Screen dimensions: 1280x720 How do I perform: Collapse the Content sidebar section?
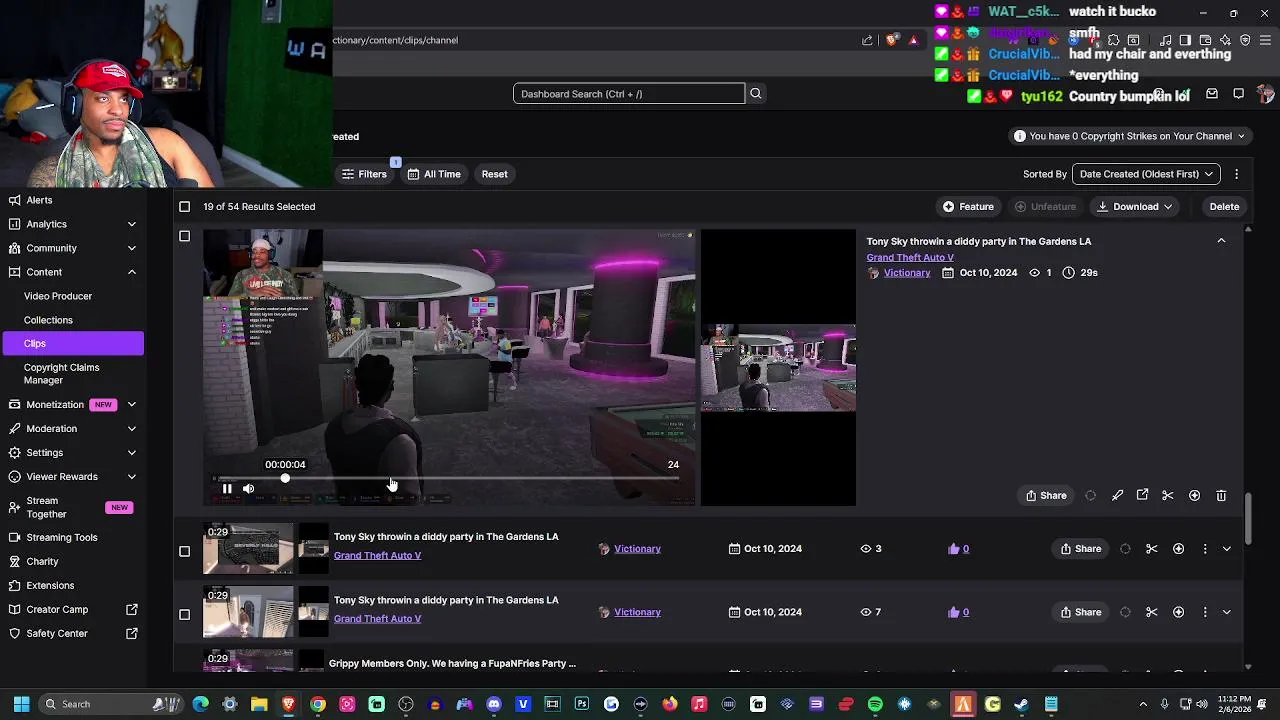(x=131, y=272)
